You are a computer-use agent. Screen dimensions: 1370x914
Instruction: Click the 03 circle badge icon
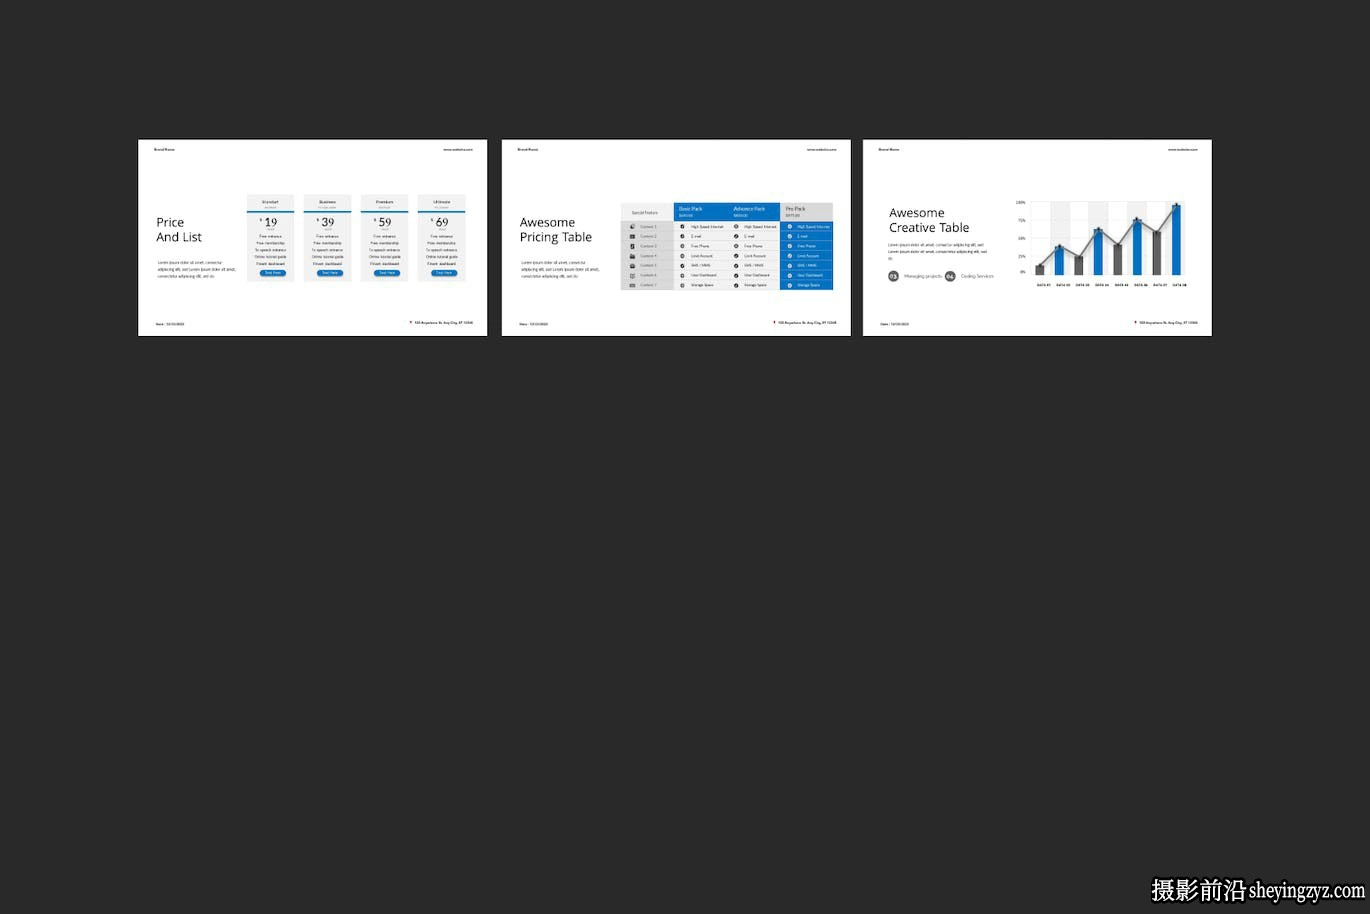(x=894, y=276)
